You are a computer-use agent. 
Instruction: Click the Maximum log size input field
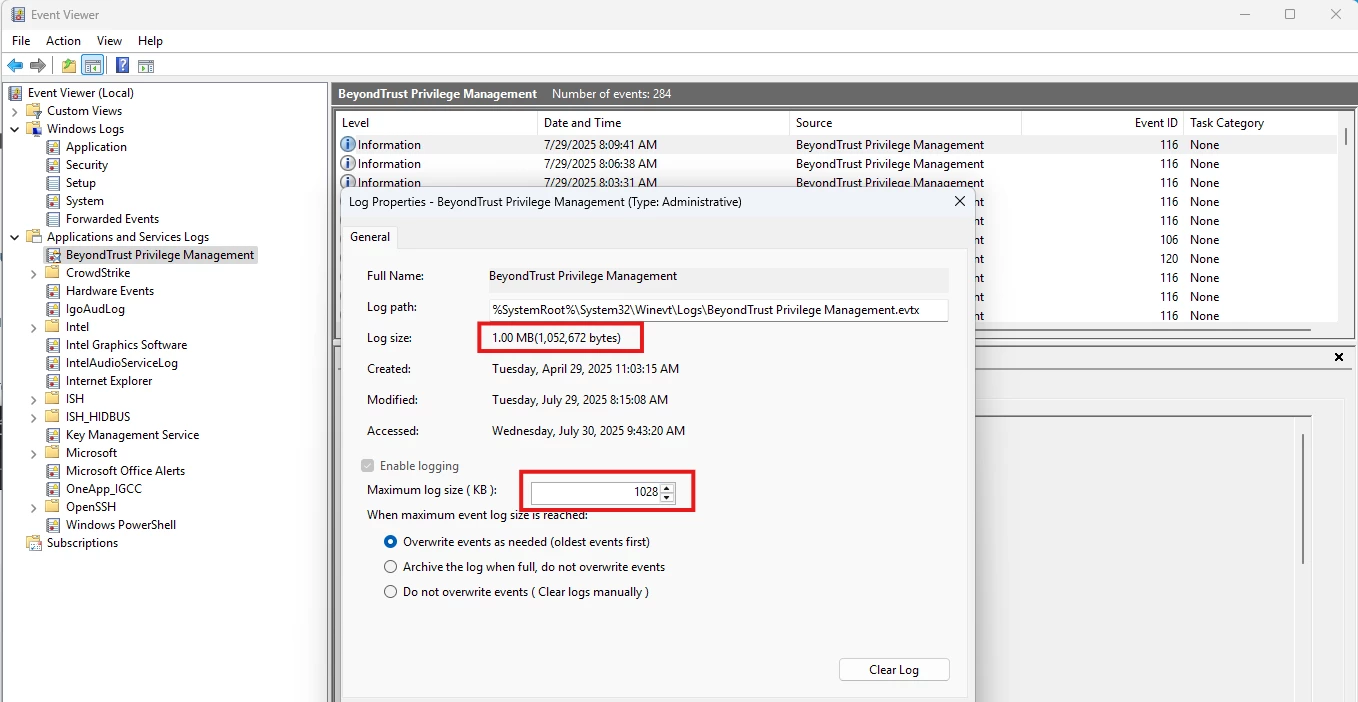595,492
